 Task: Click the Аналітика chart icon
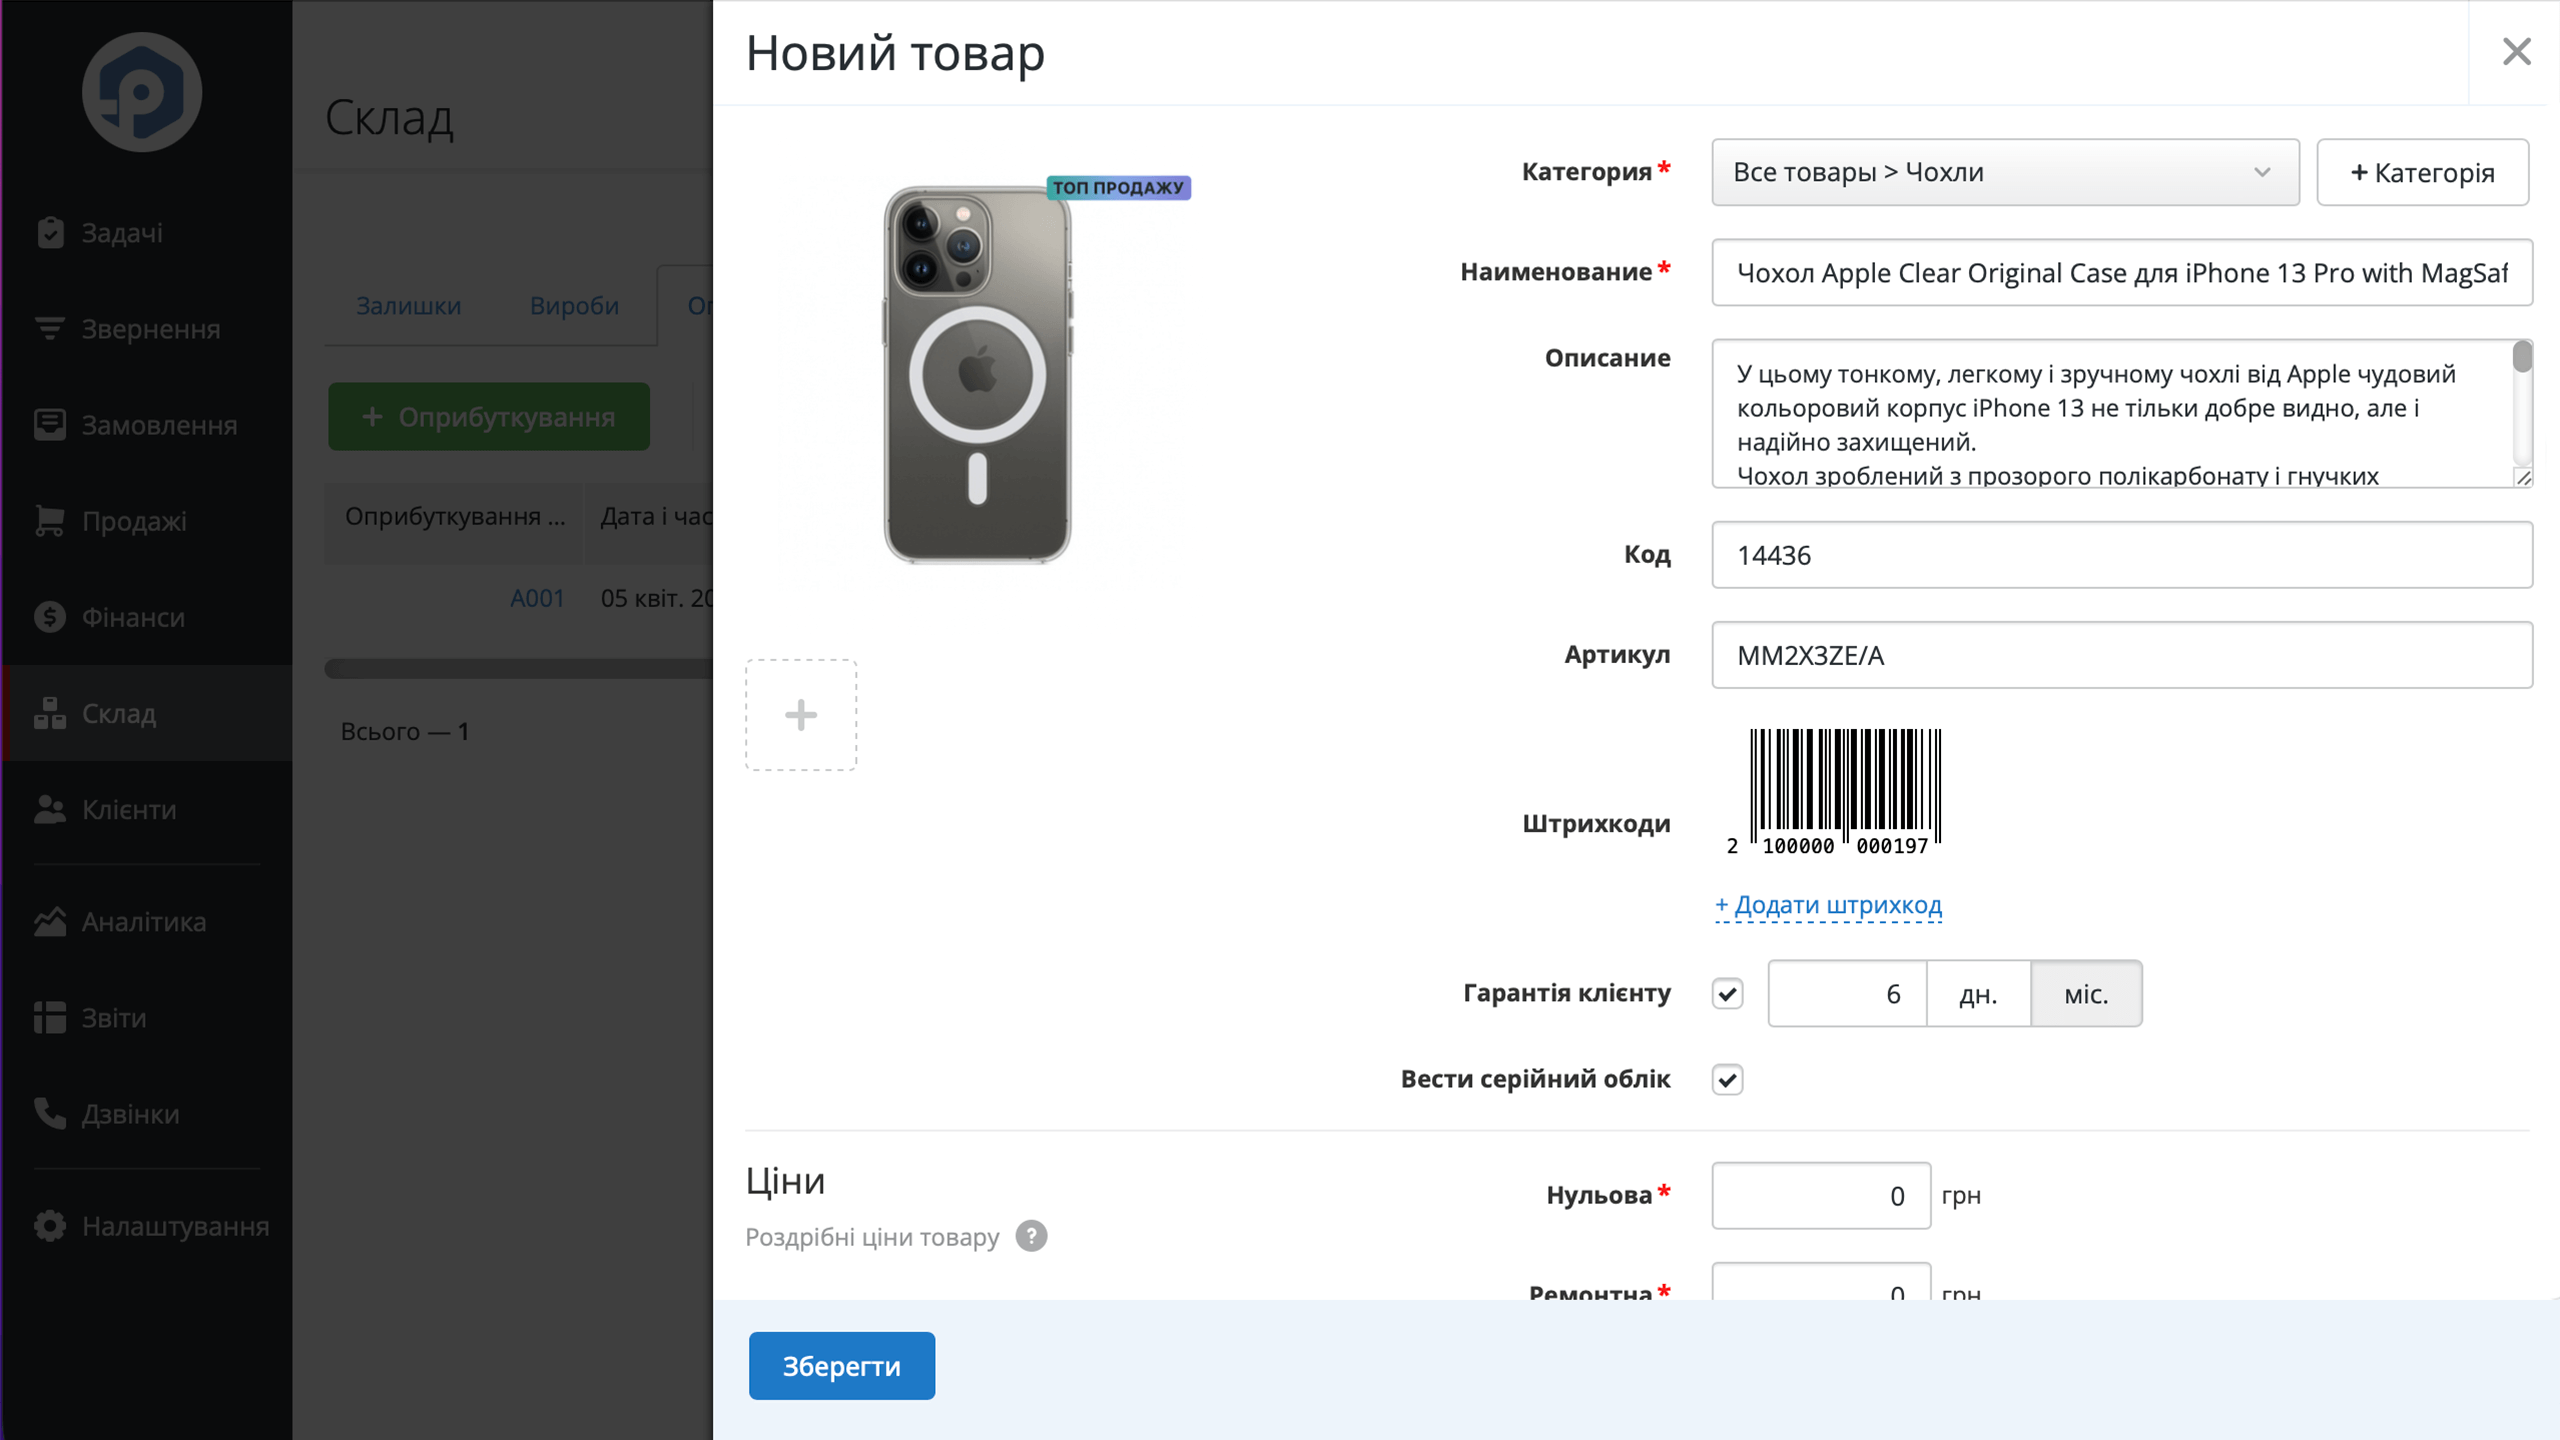[50, 921]
